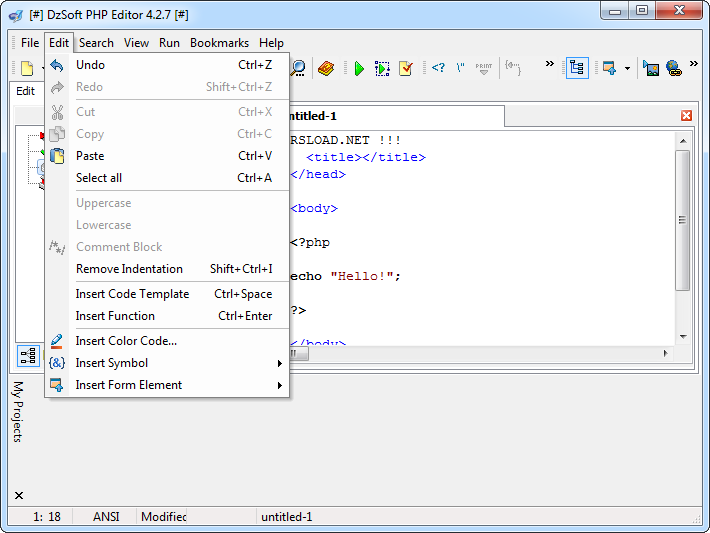Choose Select all in the Edit menu
Image resolution: width=710 pixels, height=533 pixels.
[x=167, y=178]
